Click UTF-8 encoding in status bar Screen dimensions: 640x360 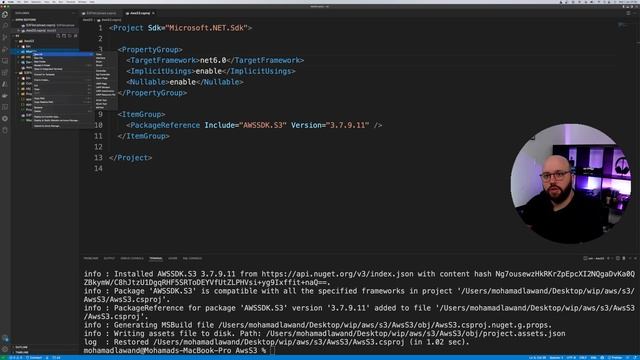[x=571, y=358]
